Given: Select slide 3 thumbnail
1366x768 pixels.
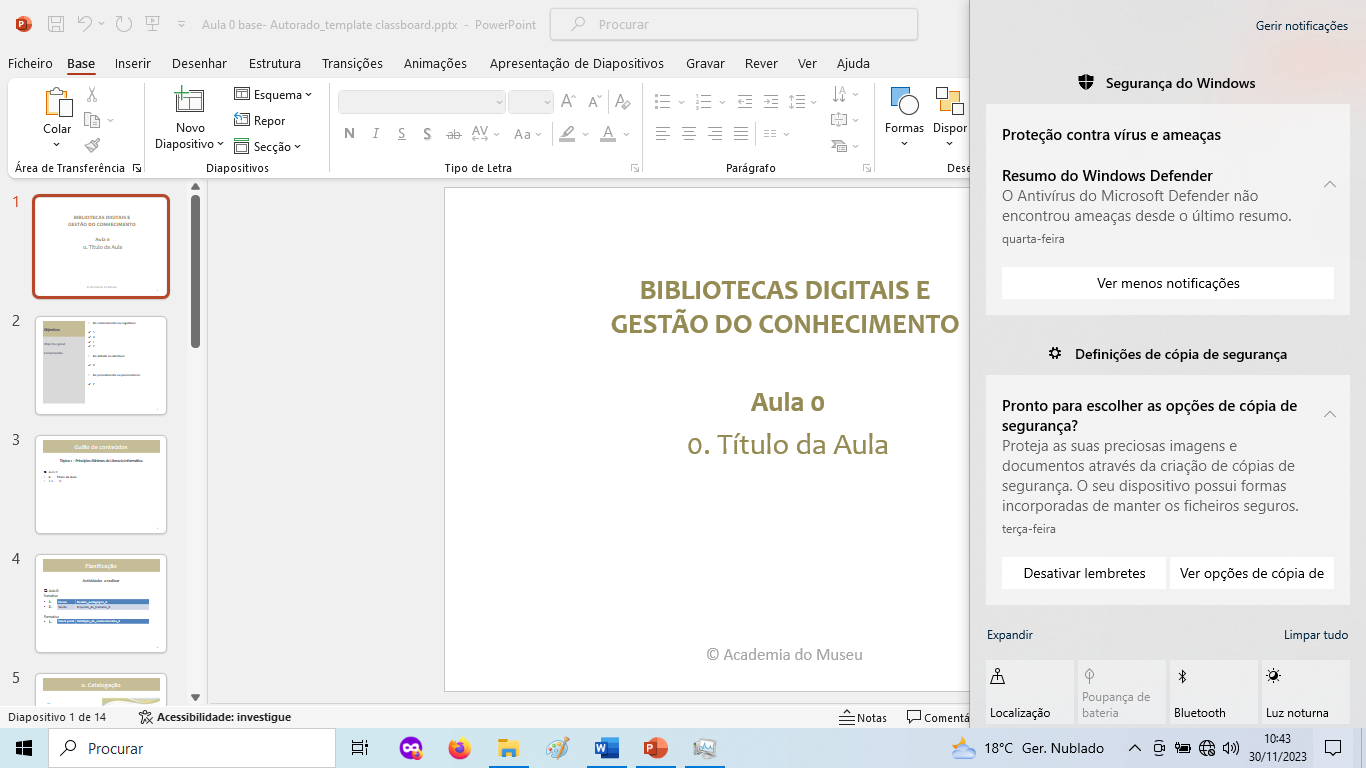Looking at the screenshot, I should tap(100, 484).
